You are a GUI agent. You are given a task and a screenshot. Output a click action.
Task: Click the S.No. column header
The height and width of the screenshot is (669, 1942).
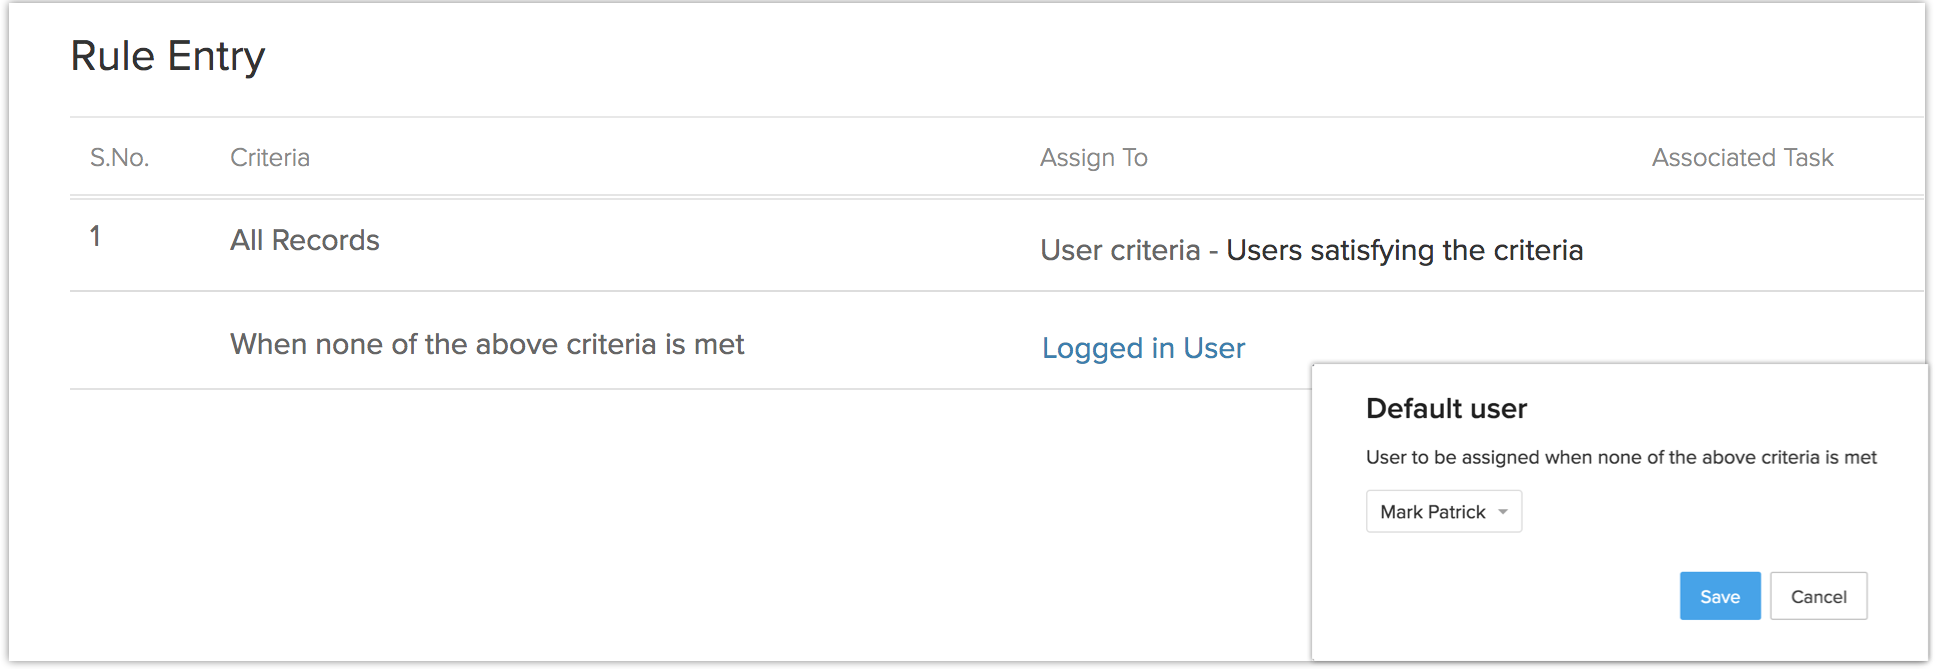click(x=119, y=157)
